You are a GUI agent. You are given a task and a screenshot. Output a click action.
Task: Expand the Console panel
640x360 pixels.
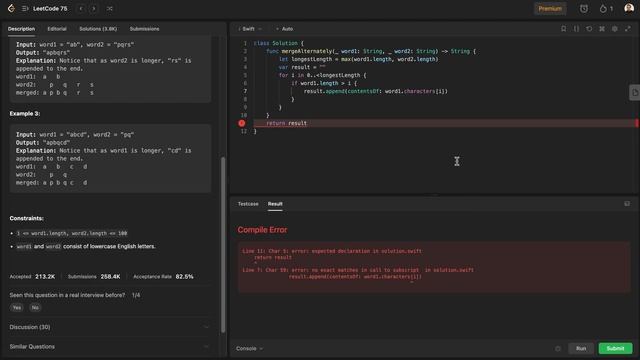click(249, 349)
